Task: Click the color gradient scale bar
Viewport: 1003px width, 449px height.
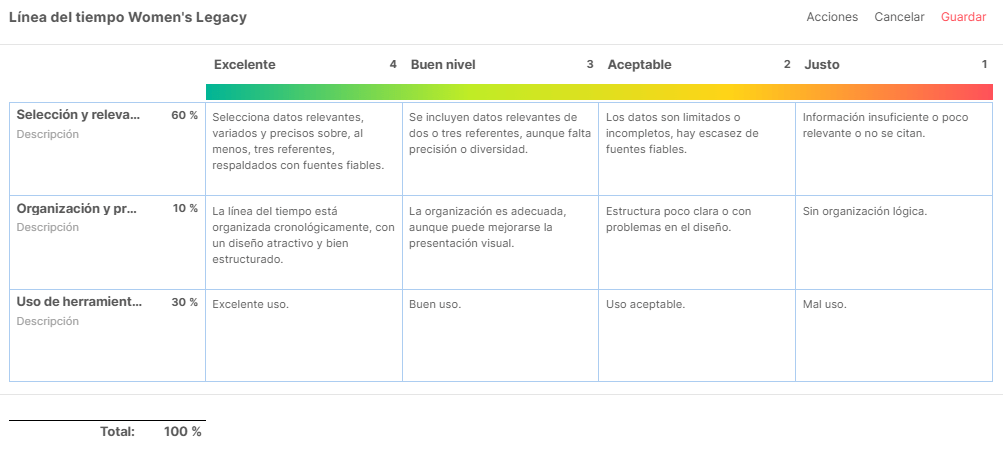Action: [599, 92]
